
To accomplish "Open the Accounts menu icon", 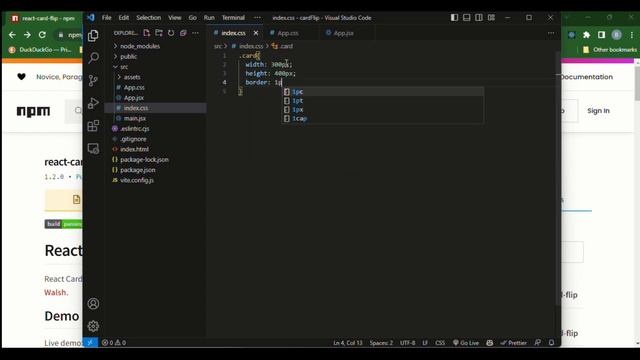I will [x=93, y=304].
